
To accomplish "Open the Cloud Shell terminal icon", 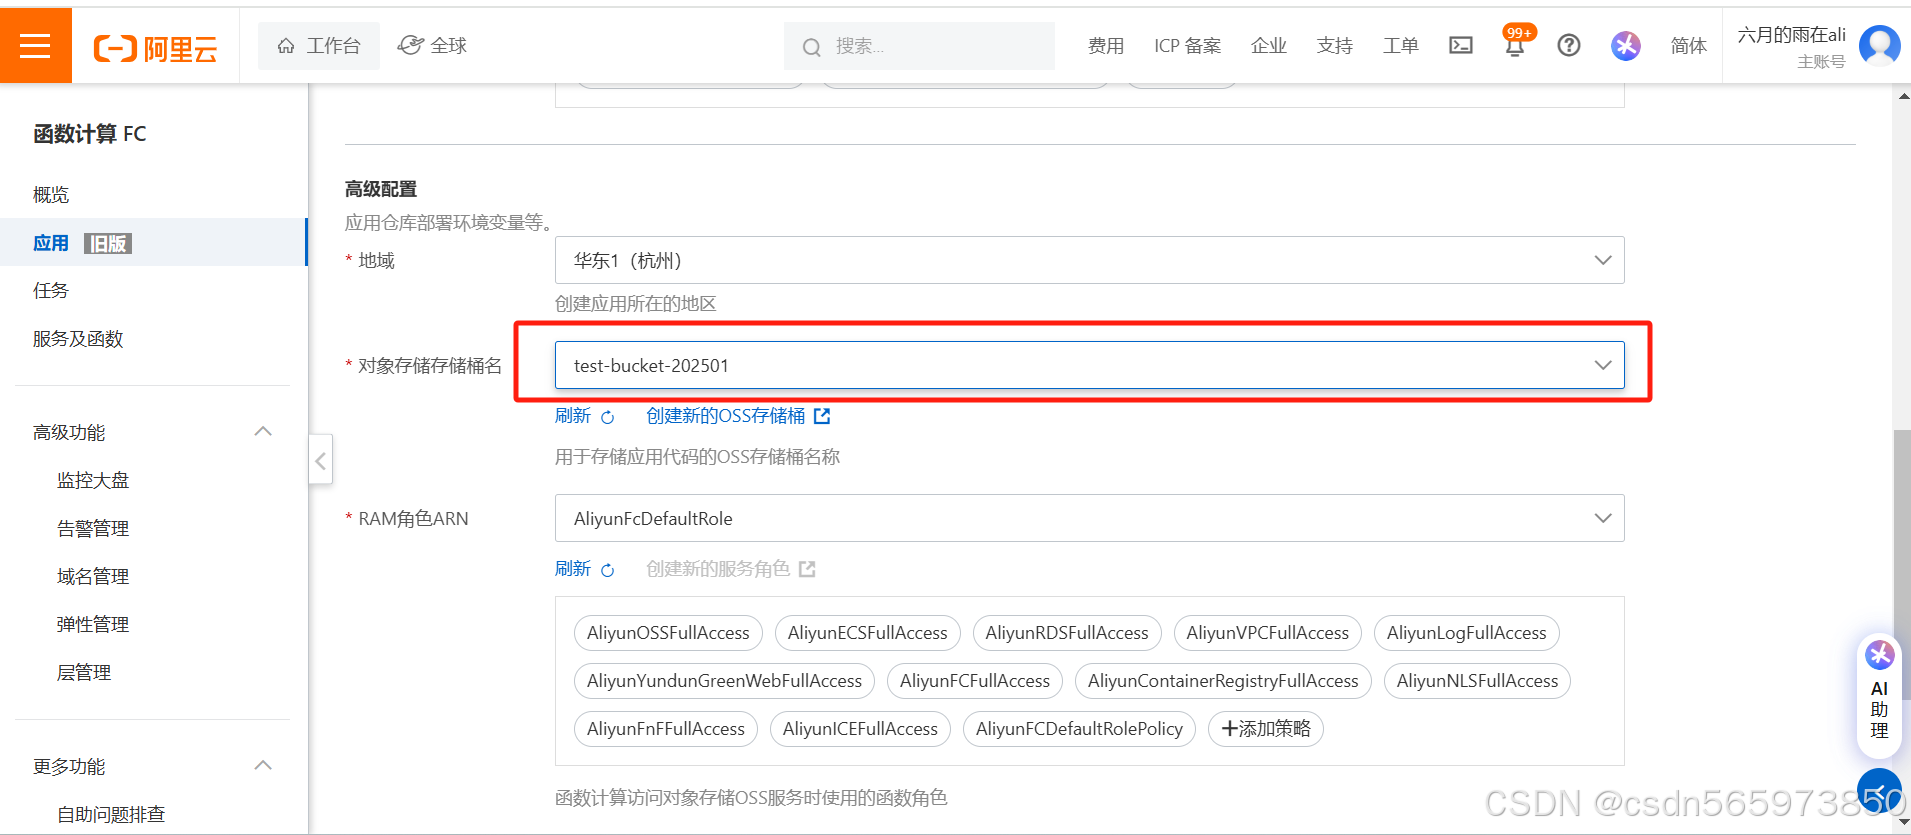I will pyautogui.click(x=1461, y=45).
